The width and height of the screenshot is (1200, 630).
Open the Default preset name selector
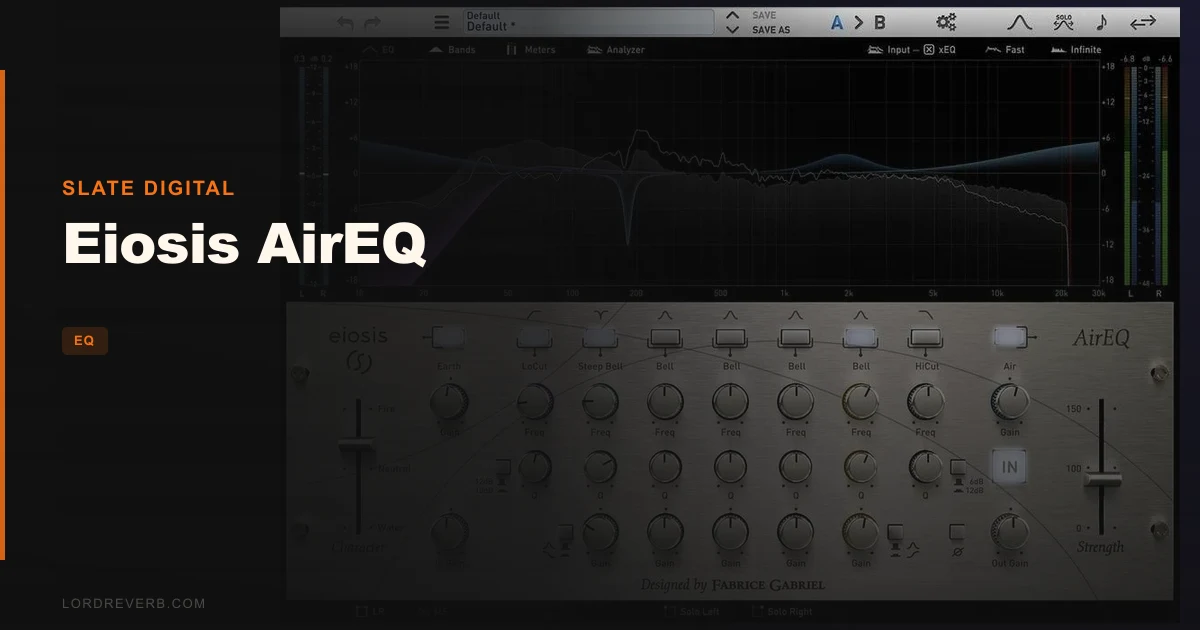tap(588, 22)
